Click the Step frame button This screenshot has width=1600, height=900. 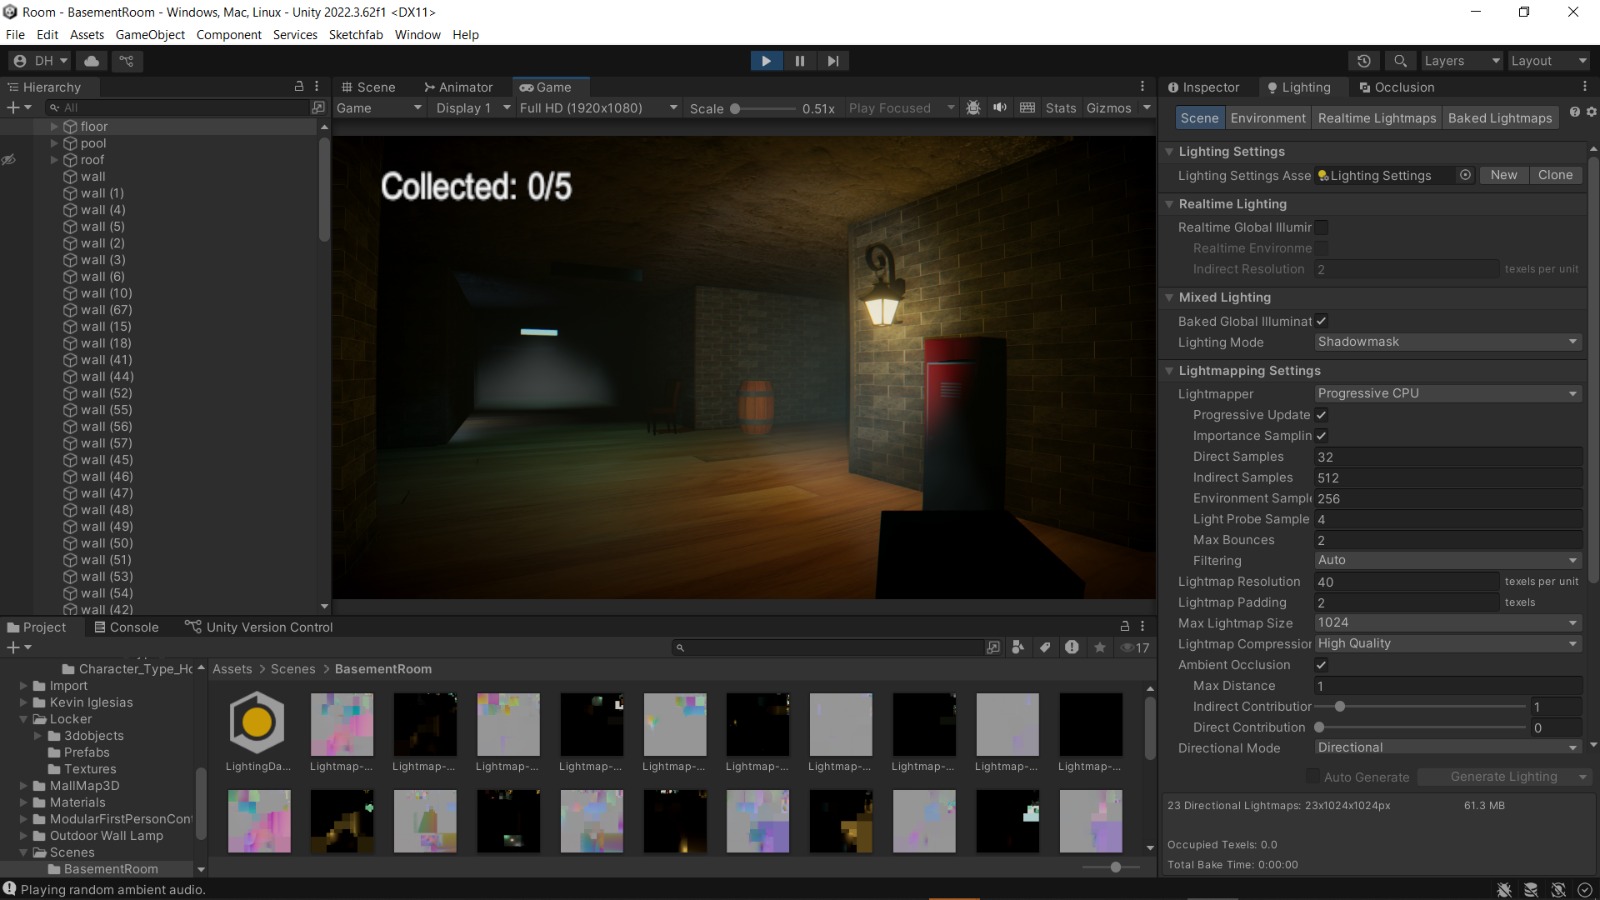[x=834, y=60]
